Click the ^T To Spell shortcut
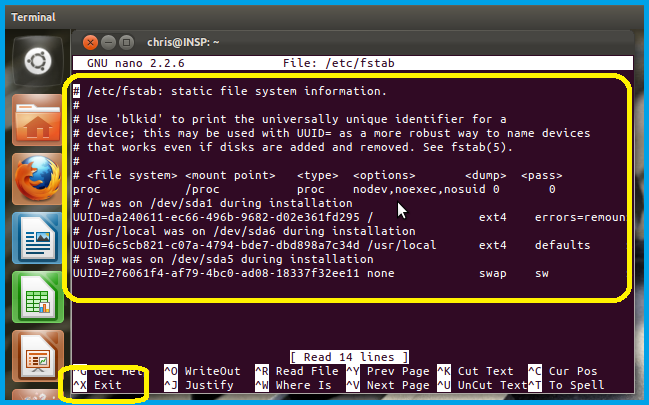This screenshot has width=649, height=405. point(566,385)
